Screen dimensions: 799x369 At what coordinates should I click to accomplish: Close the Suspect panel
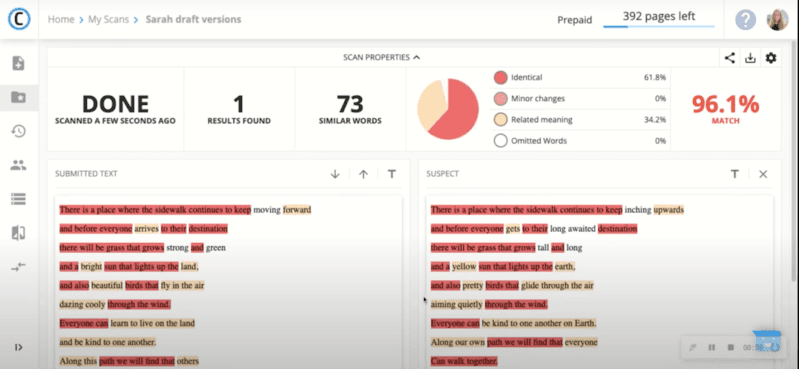[x=763, y=174]
